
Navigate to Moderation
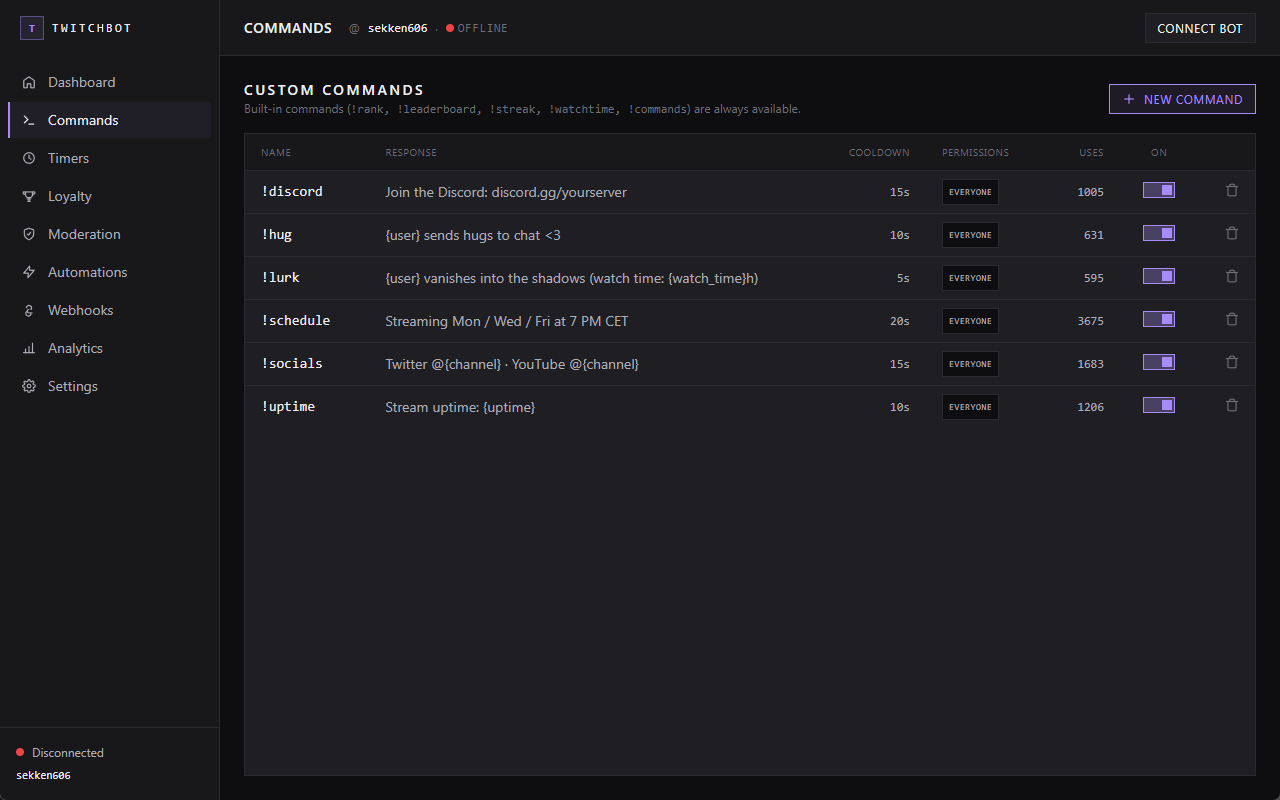109,234
